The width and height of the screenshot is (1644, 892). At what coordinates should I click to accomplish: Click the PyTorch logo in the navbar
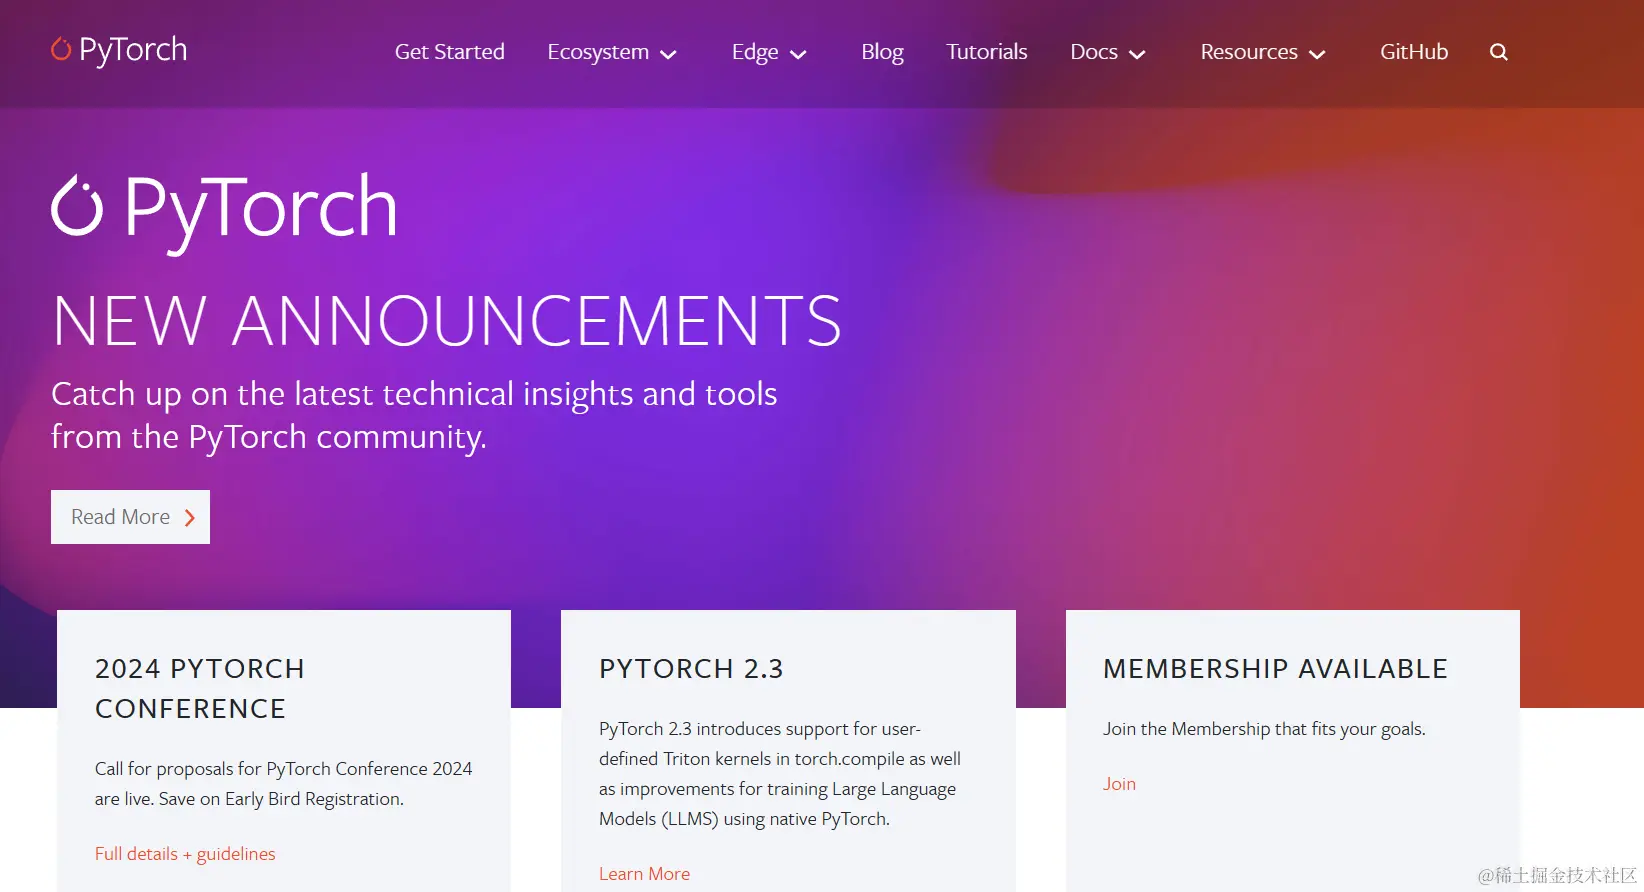119,50
